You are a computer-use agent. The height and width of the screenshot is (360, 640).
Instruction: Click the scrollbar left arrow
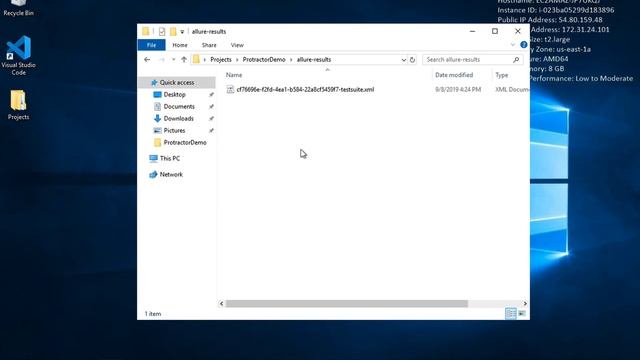pos(222,304)
